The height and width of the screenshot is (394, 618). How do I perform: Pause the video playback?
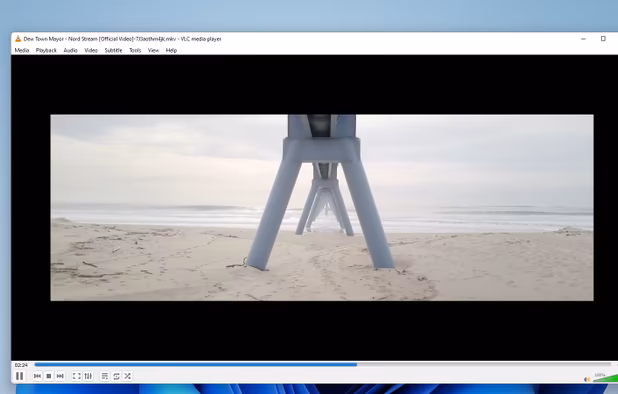19,376
